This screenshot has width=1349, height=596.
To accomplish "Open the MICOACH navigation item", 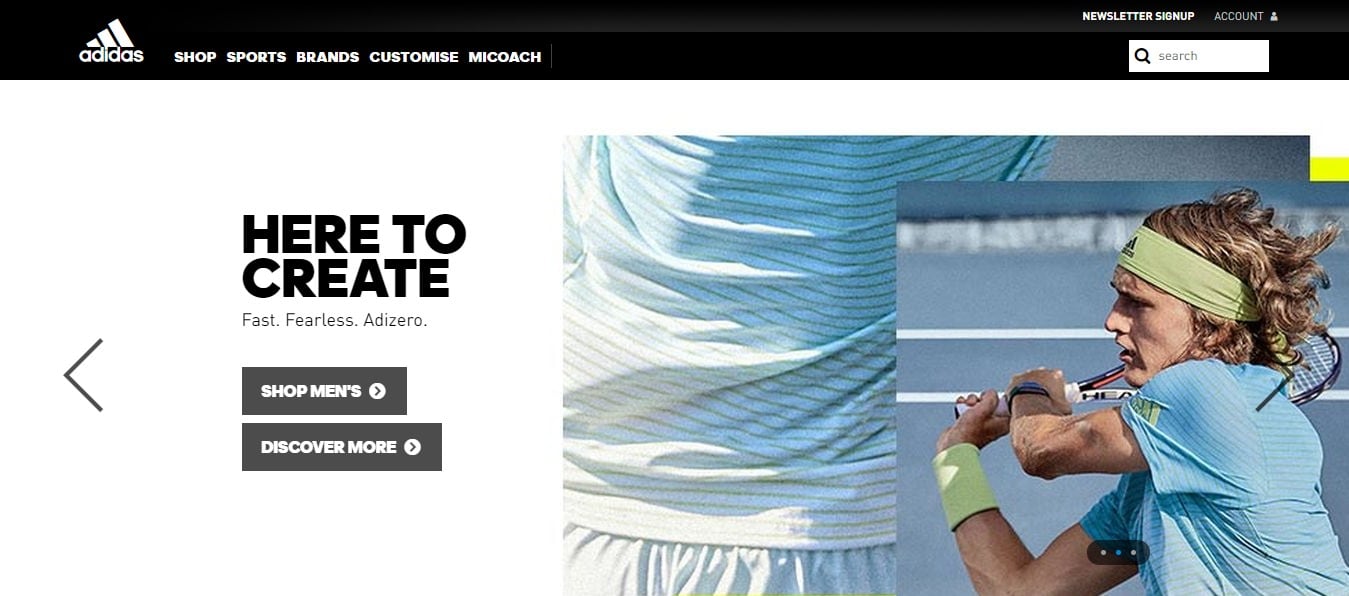I will (x=505, y=57).
